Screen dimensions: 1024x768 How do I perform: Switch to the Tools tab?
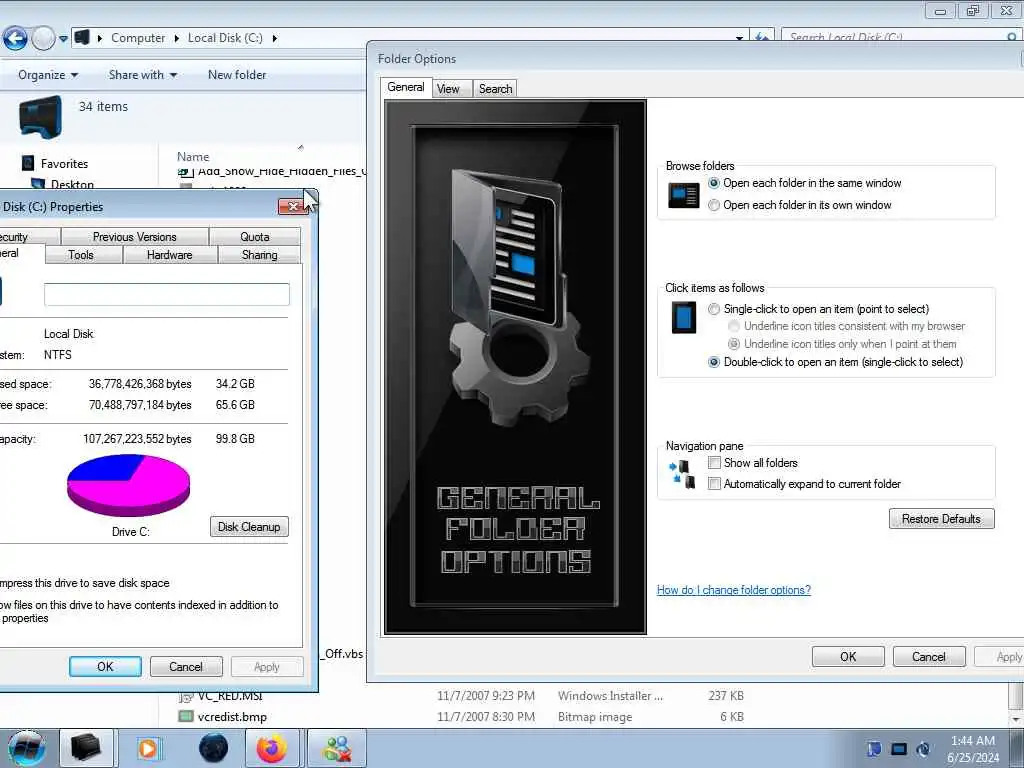[x=81, y=255]
